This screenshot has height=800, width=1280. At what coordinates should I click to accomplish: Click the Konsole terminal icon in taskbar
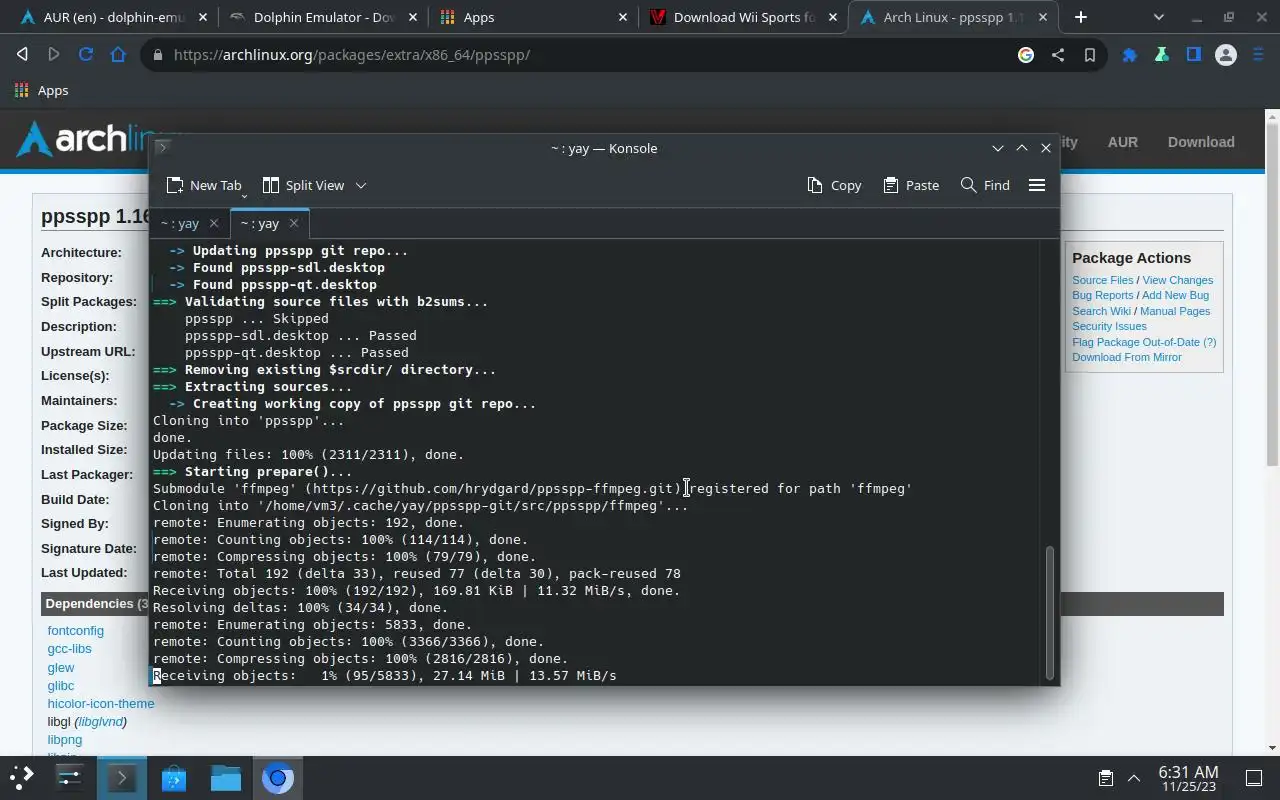pos(121,777)
